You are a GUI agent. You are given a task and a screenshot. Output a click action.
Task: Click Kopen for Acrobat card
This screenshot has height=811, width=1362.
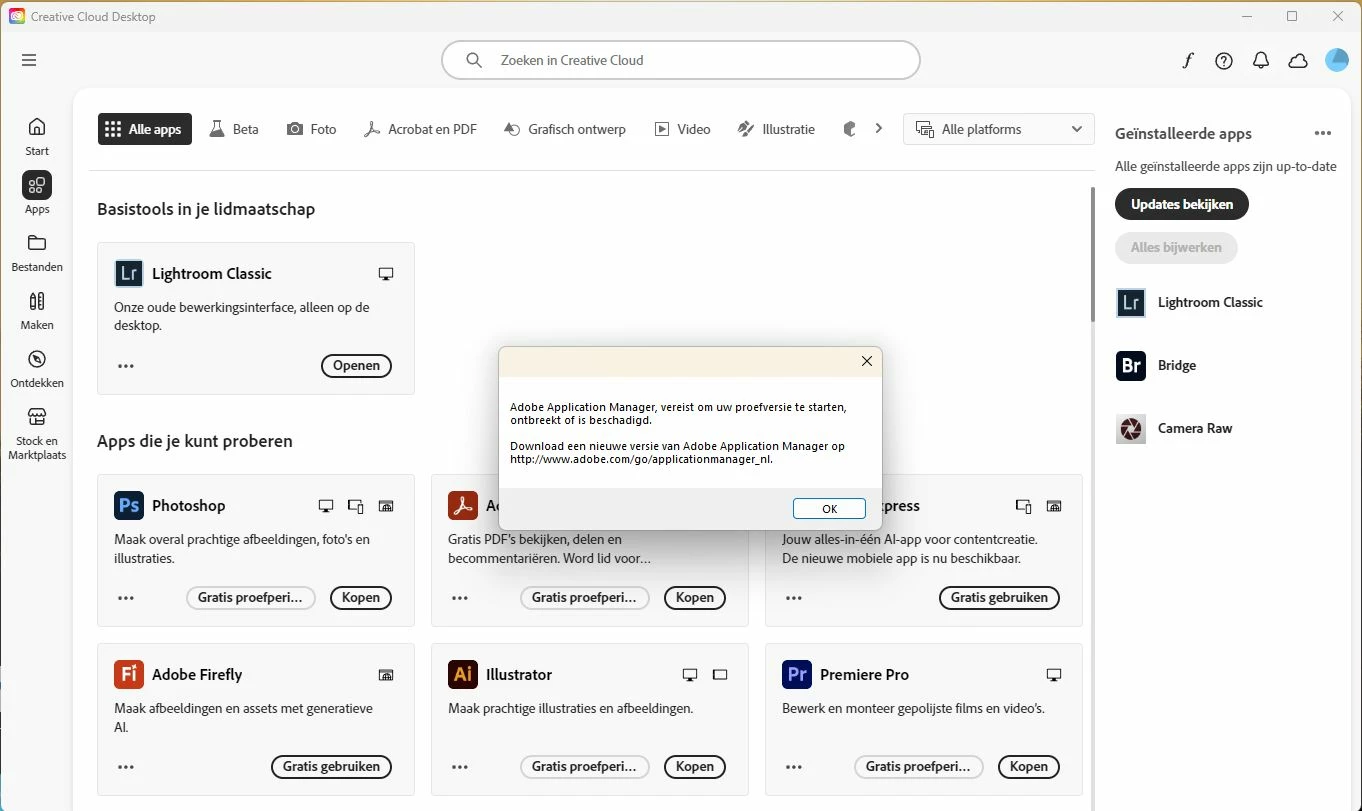(x=695, y=598)
